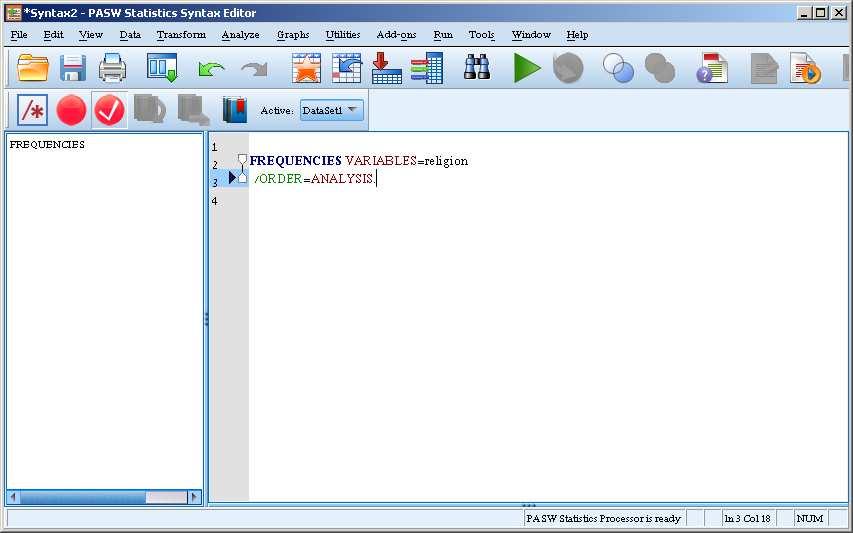The width and height of the screenshot is (853, 533).
Task: Run selection with the green play arrow
Action: point(527,68)
